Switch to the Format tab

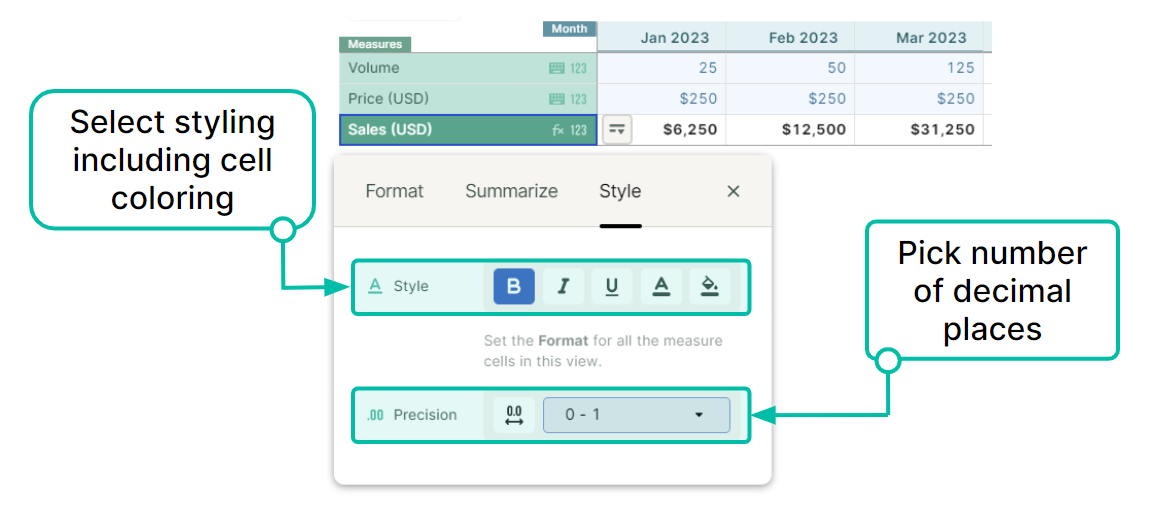point(394,191)
